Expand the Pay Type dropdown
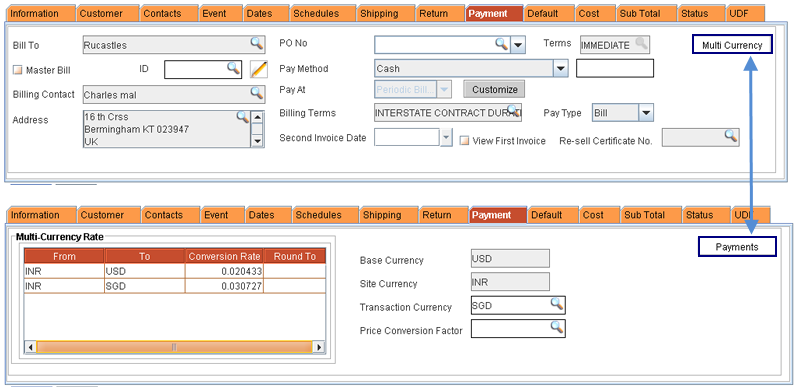The width and height of the screenshot is (796, 387). (x=646, y=113)
